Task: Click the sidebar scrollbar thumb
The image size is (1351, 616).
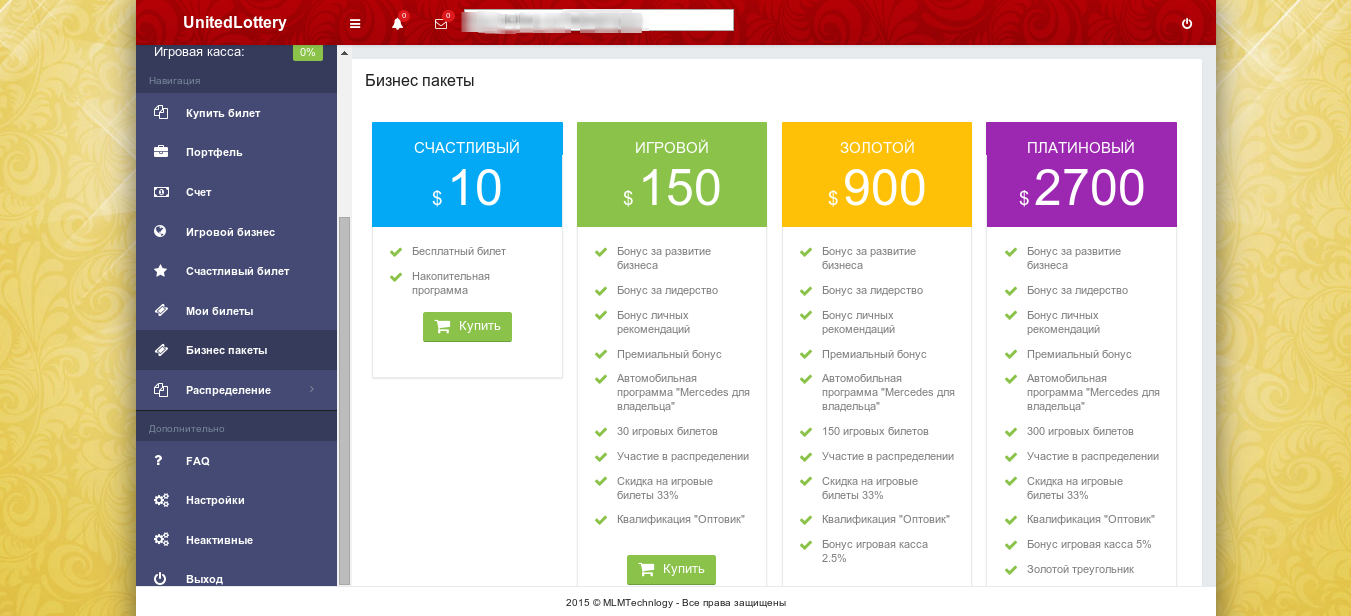Action: pyautogui.click(x=344, y=400)
